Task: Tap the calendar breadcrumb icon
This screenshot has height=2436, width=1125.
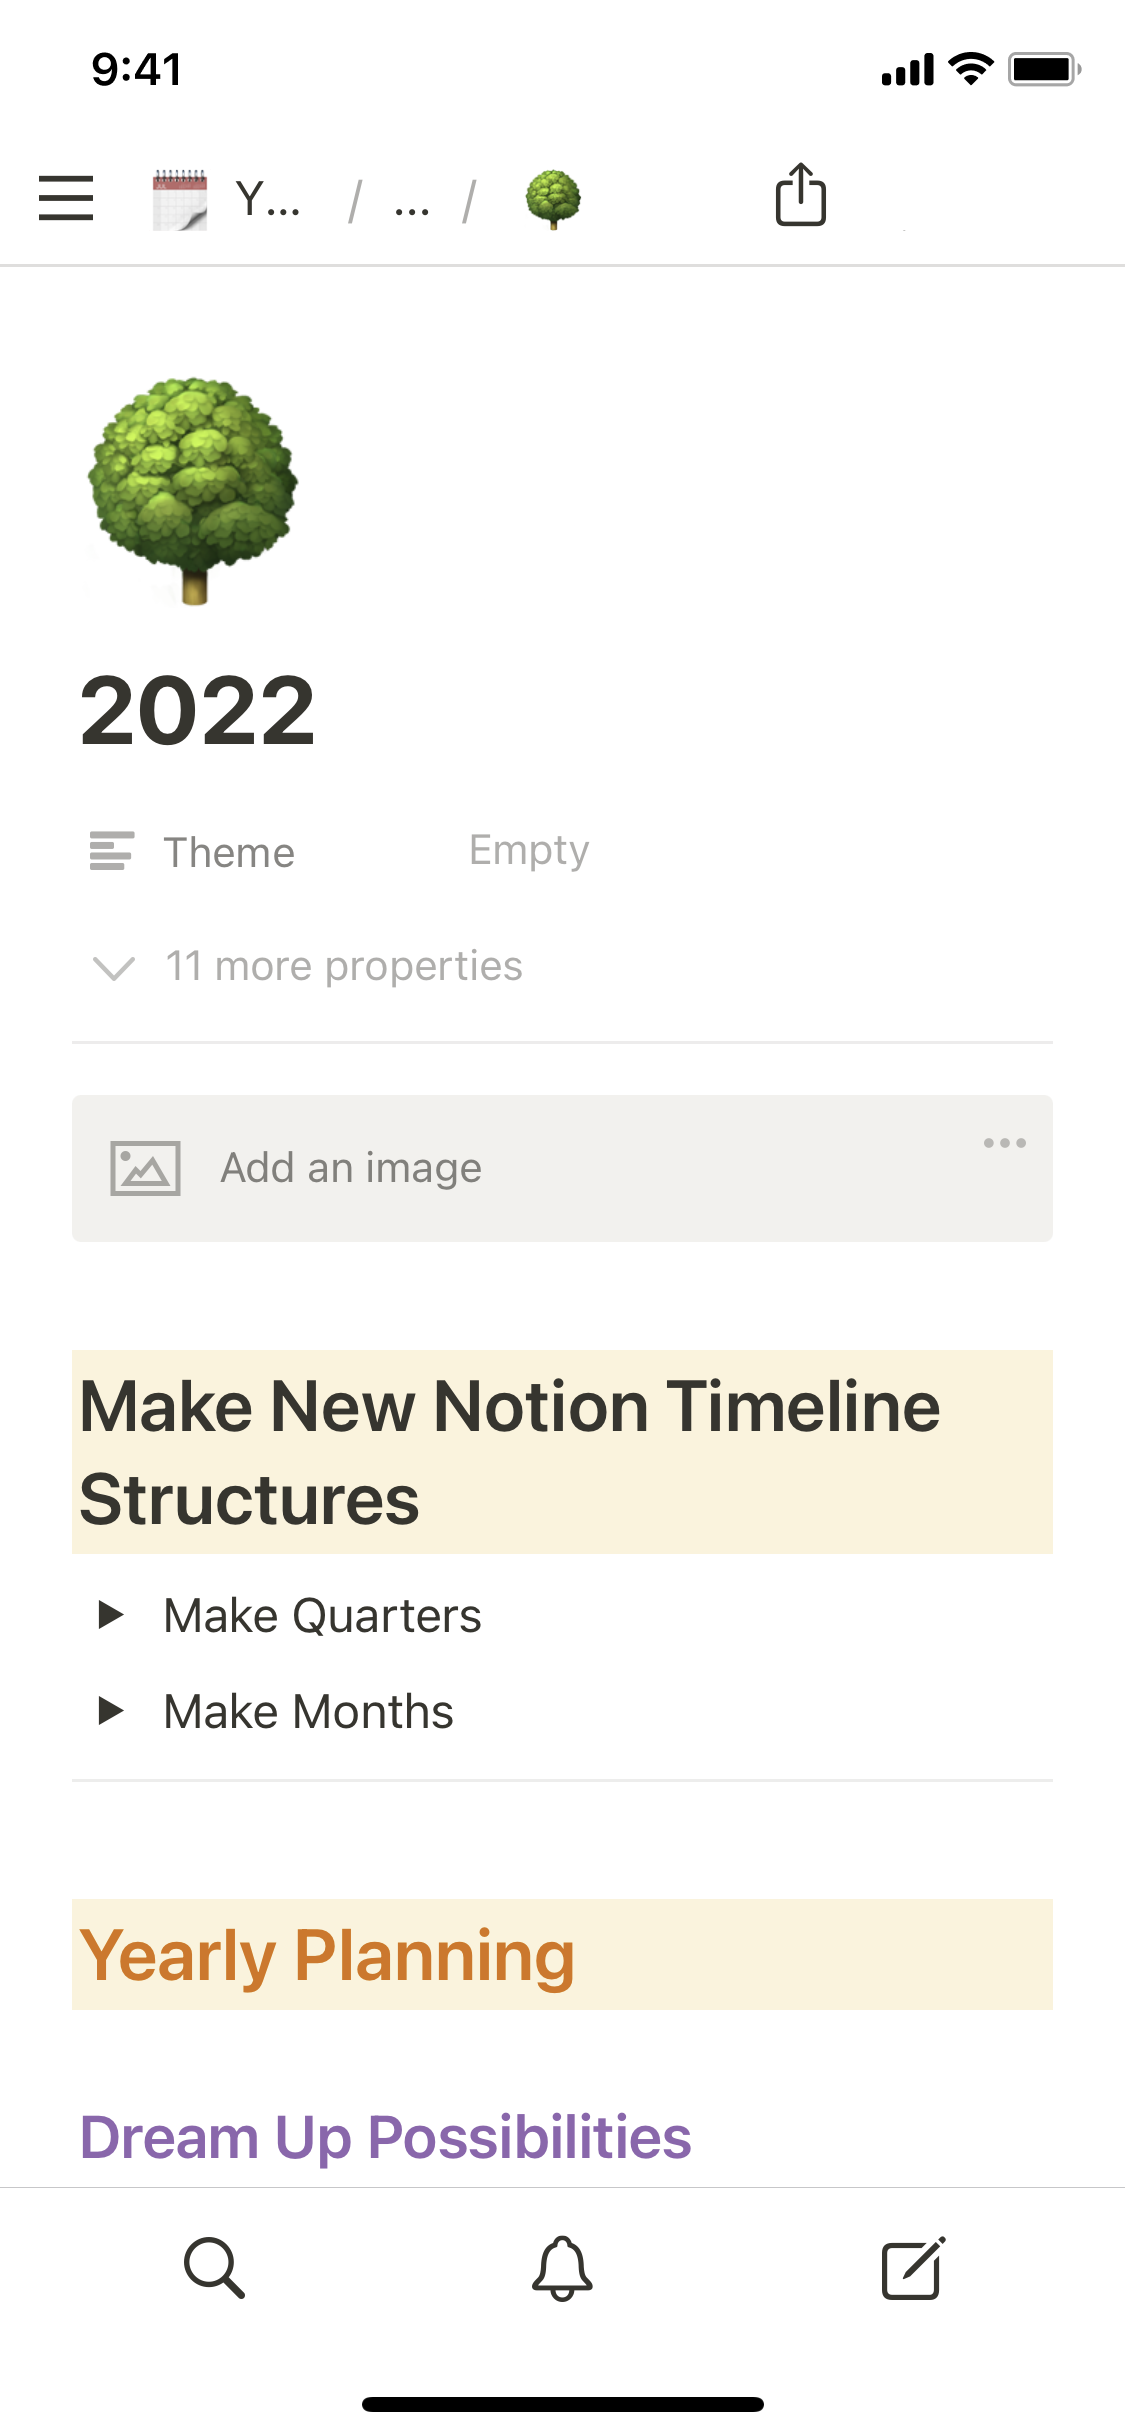Action: 180,199
